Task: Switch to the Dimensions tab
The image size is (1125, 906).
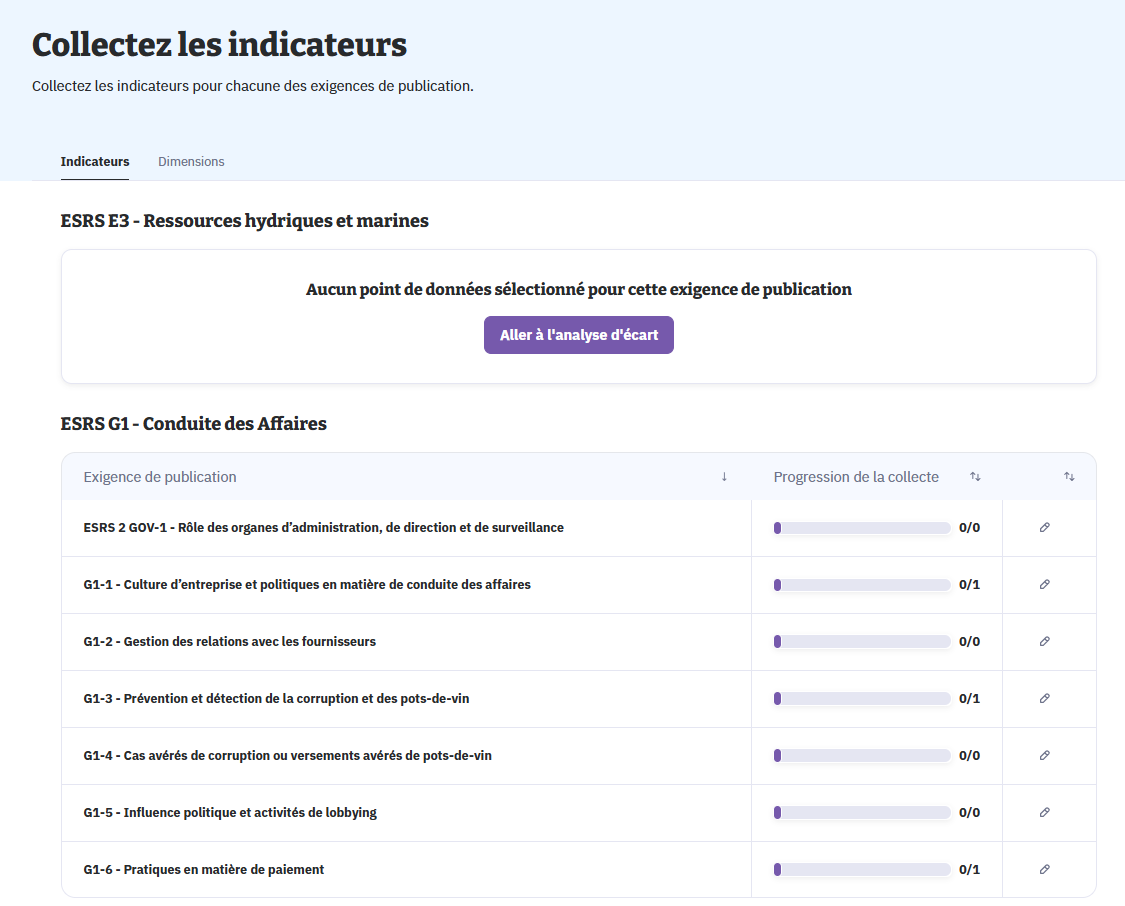Action: (x=191, y=161)
